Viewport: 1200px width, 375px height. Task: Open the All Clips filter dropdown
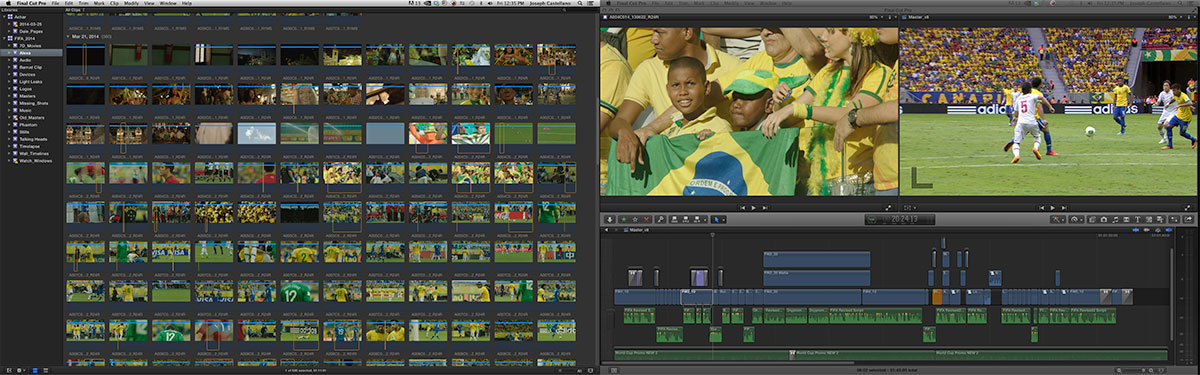coord(75,10)
